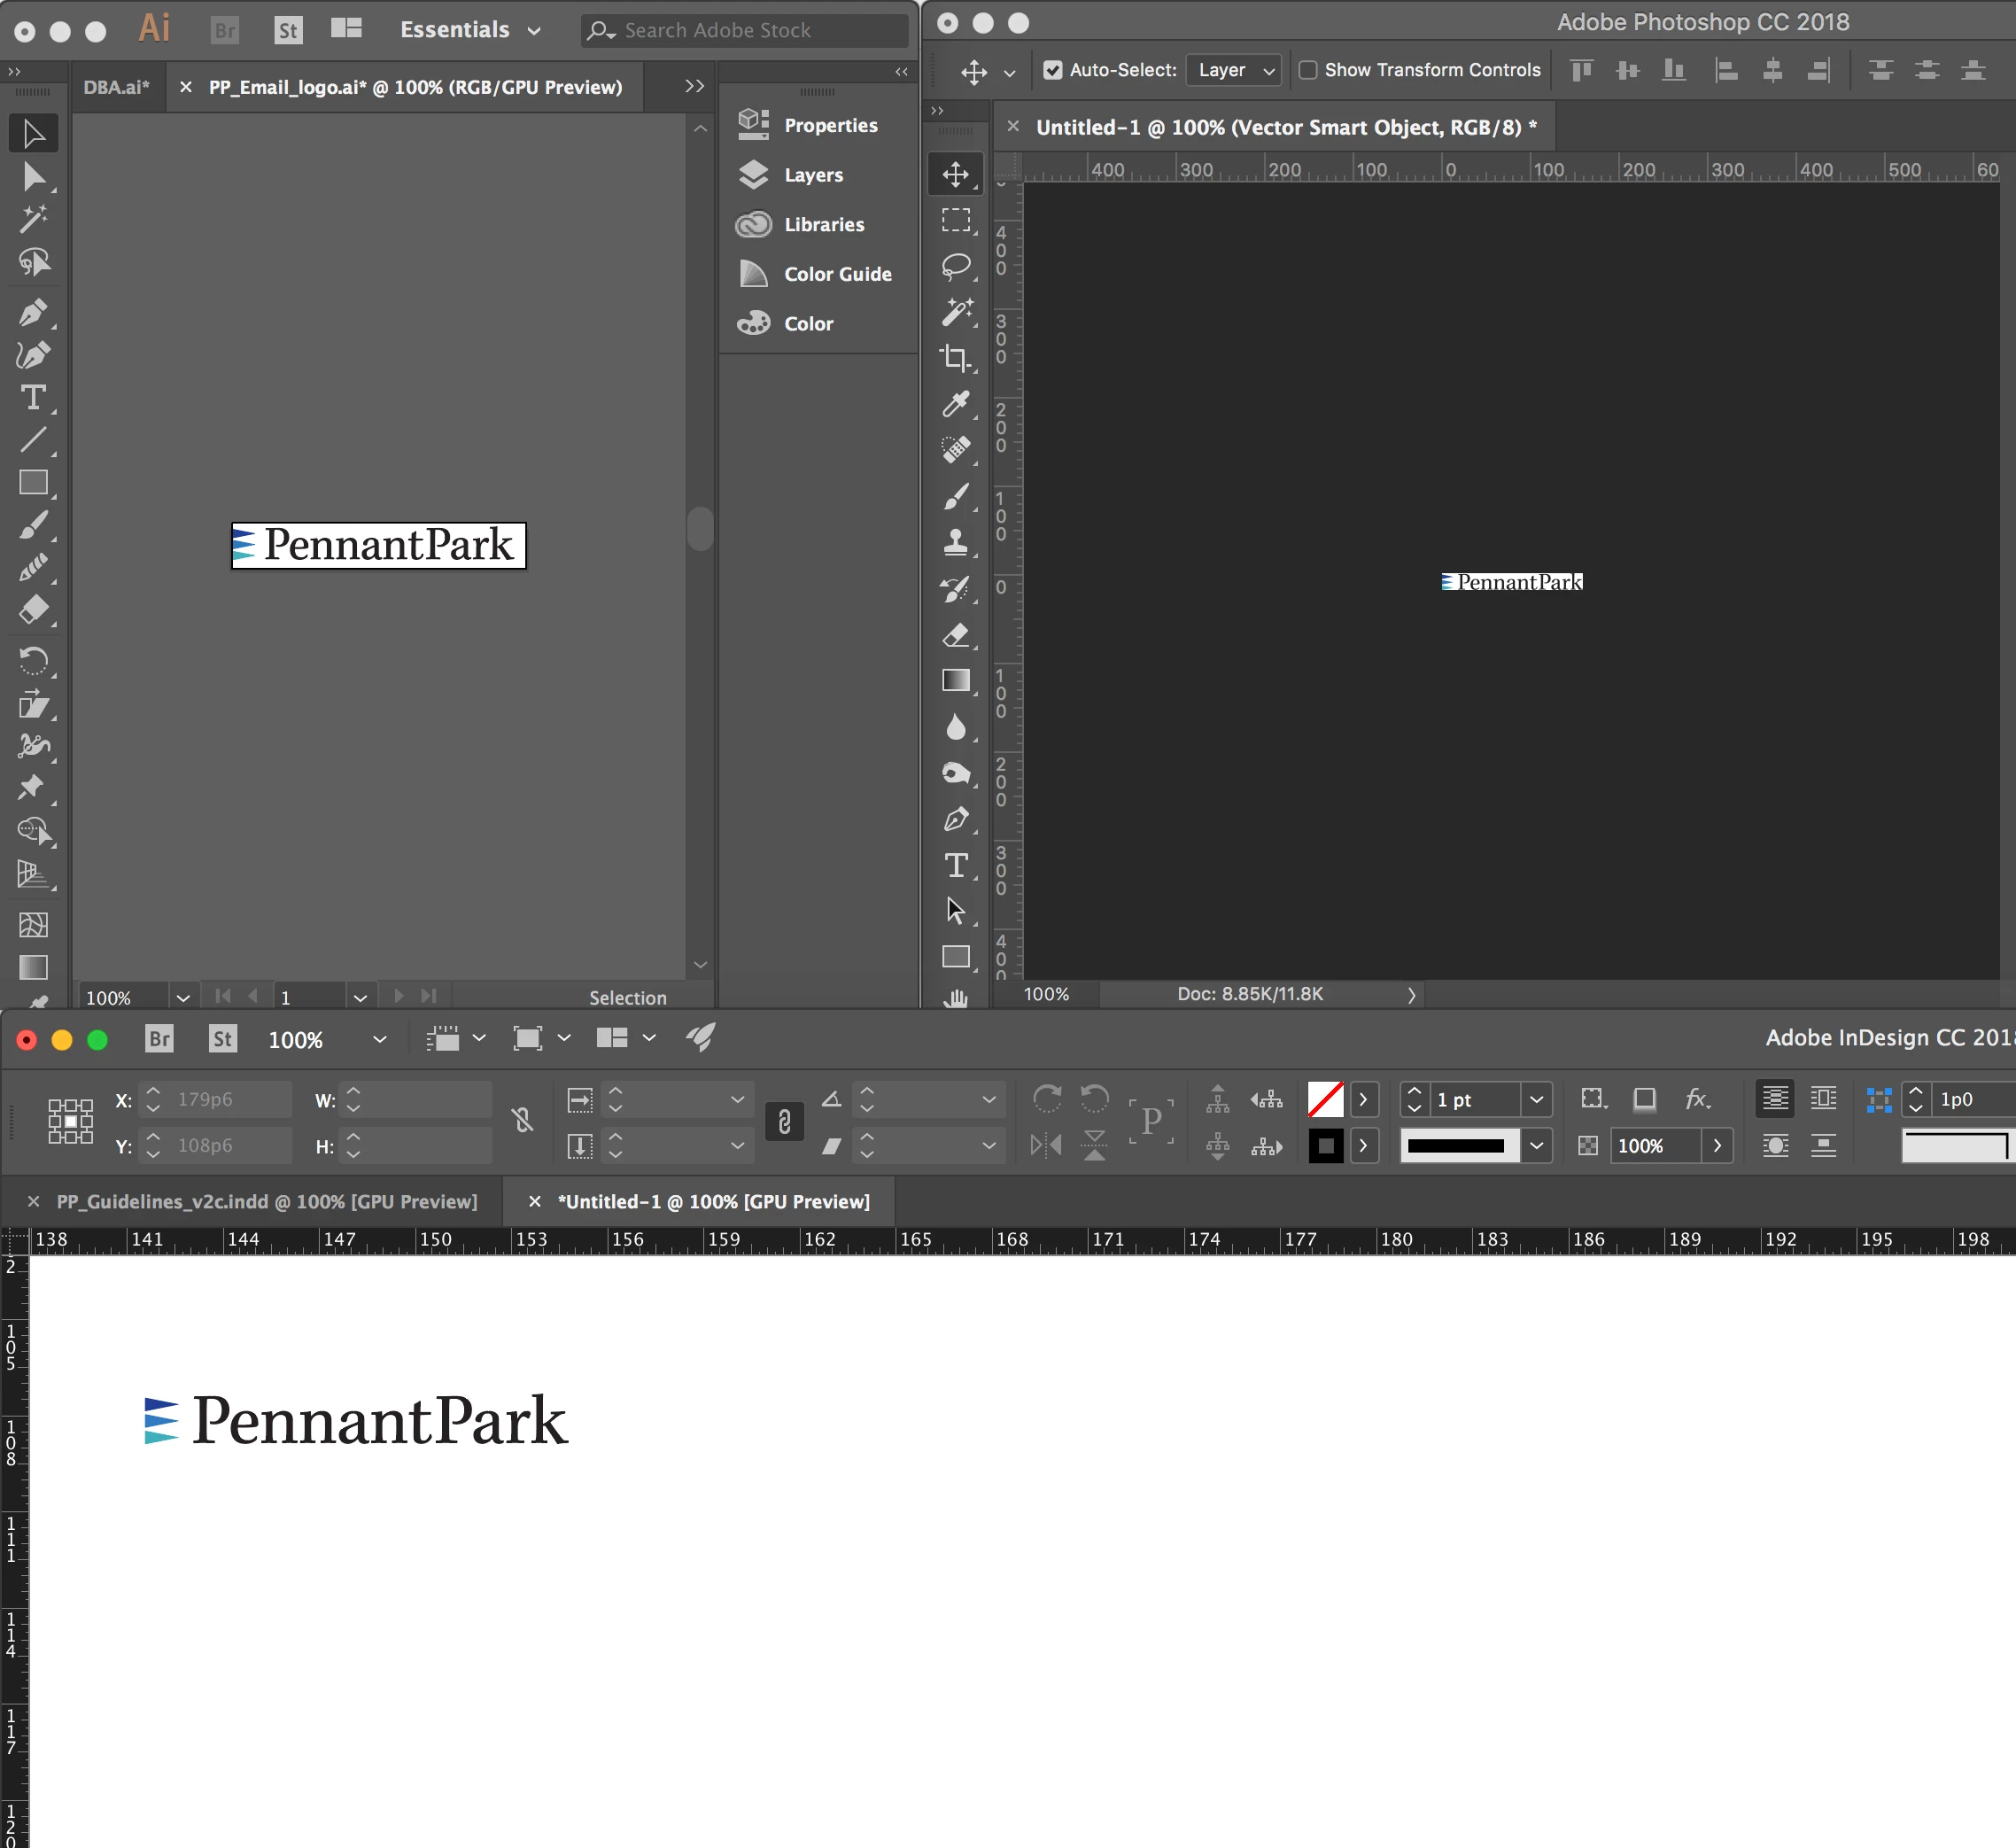Screen dimensions: 2016x1848
Task: Open the Layers panel in Illustrator
Action: 812,175
